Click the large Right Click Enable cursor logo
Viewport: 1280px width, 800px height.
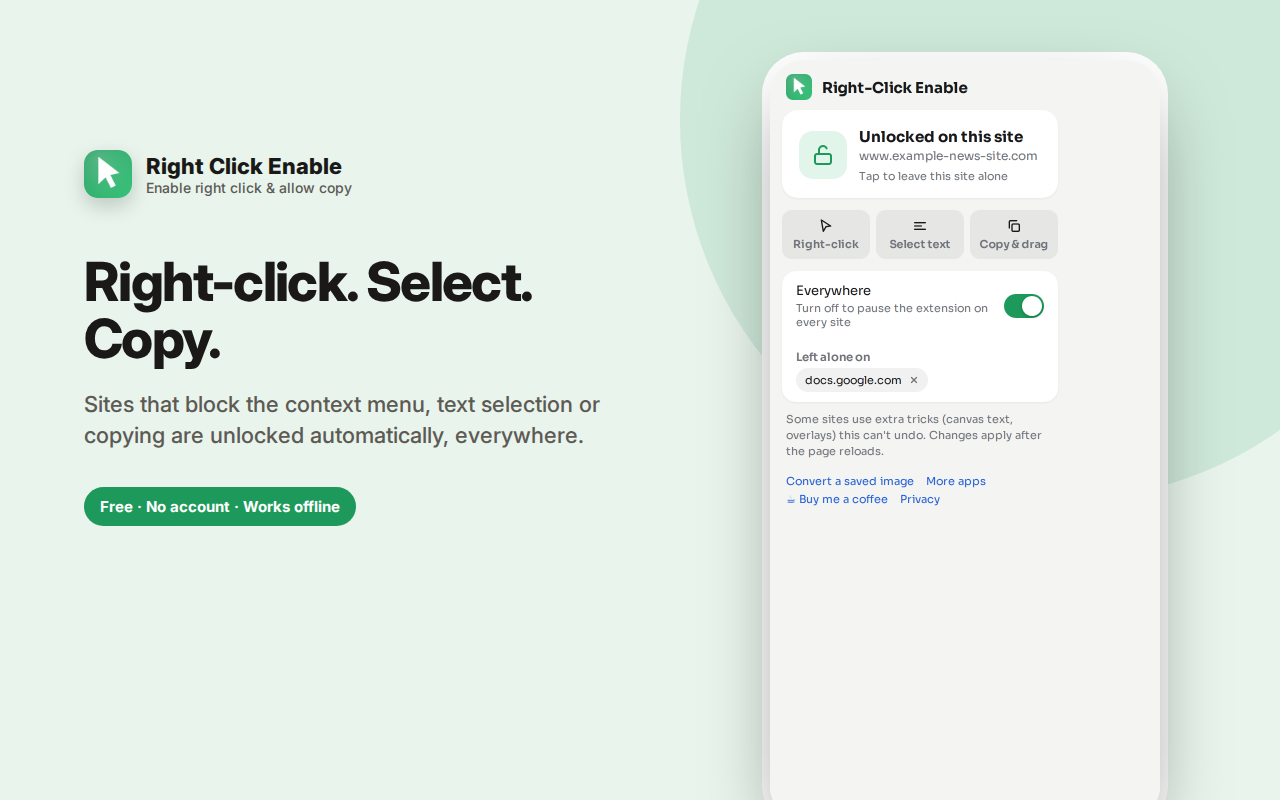point(108,174)
